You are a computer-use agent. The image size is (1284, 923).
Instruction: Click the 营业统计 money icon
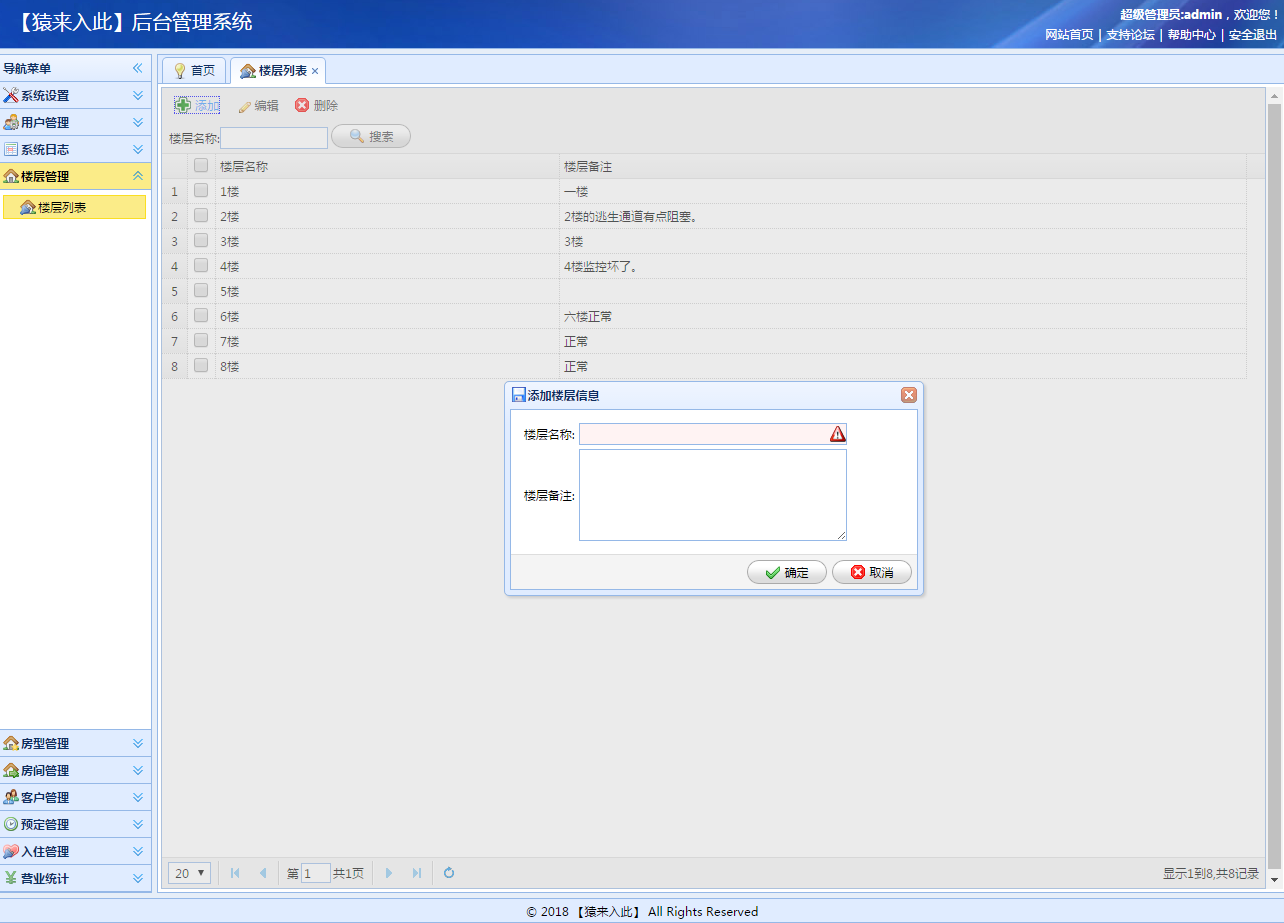(x=11, y=878)
